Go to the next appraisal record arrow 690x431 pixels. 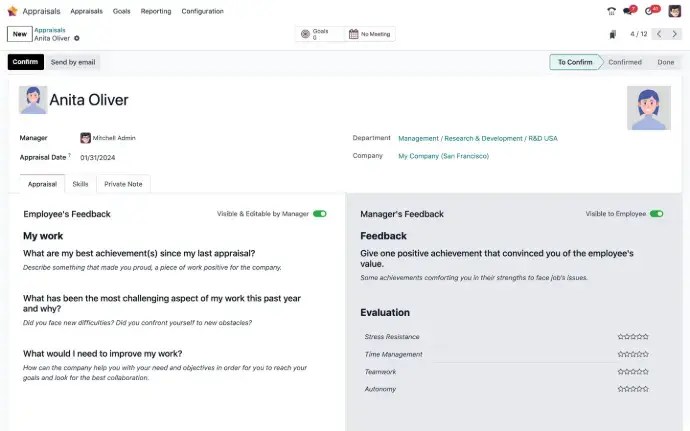point(675,34)
